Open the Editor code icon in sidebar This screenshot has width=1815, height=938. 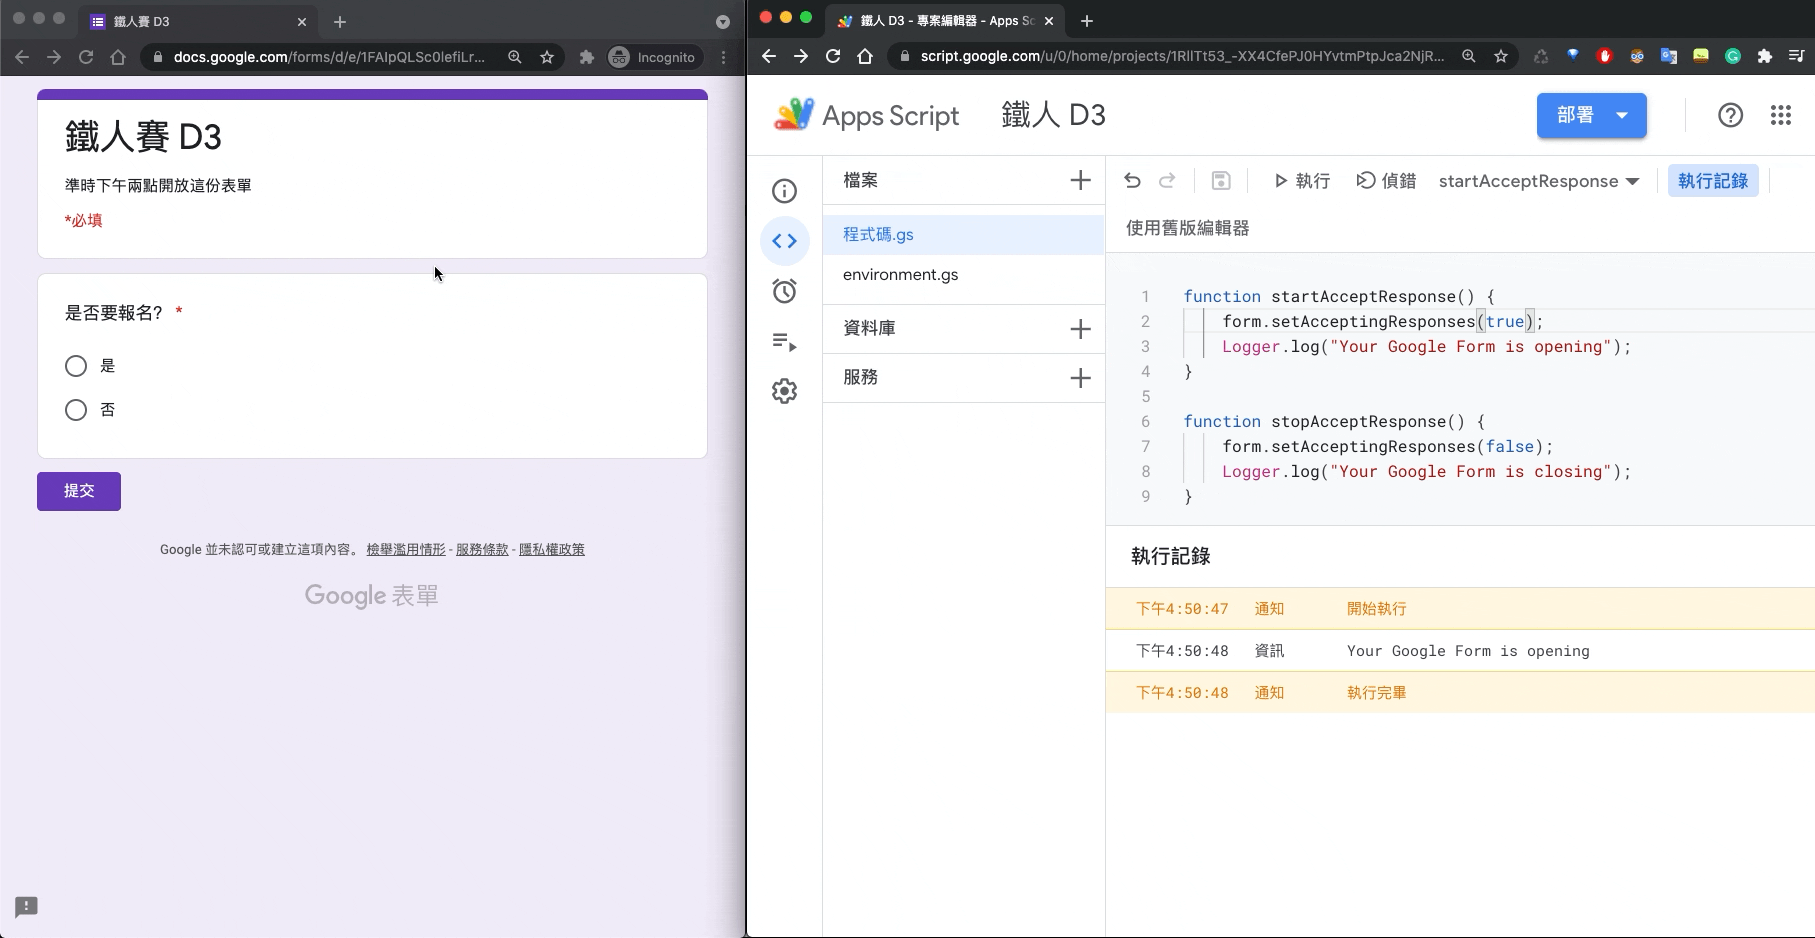click(785, 241)
